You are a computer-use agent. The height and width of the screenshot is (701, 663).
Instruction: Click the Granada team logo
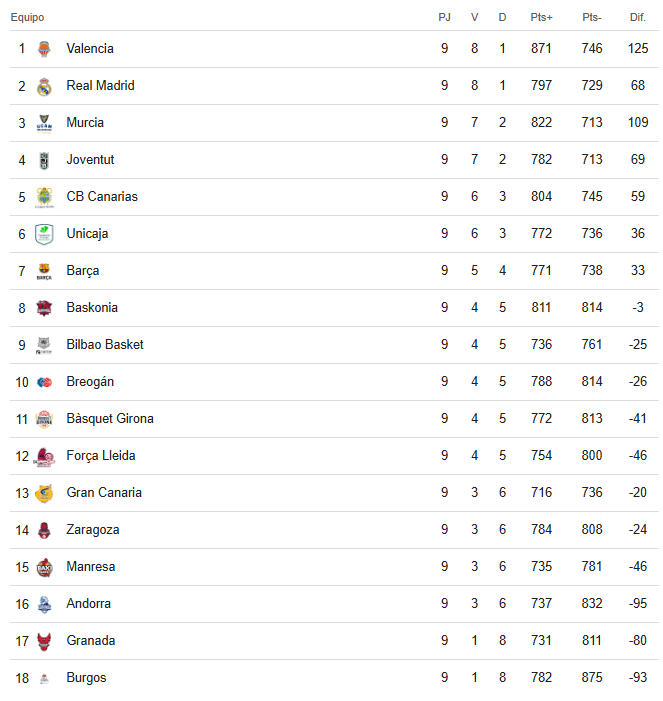pyautogui.click(x=44, y=641)
